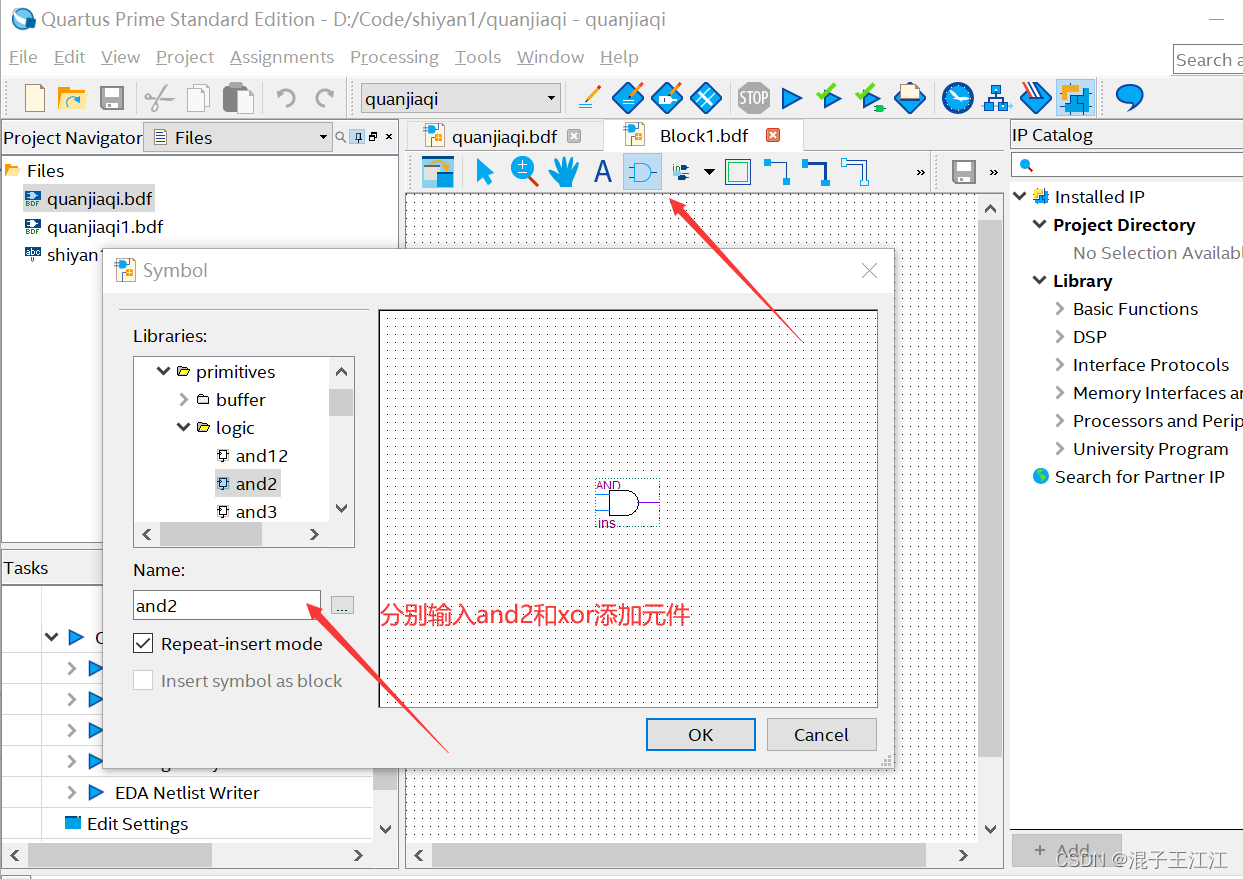Click the IP Catalog toolbar icon
The image size is (1243, 879).
pos(1075,98)
